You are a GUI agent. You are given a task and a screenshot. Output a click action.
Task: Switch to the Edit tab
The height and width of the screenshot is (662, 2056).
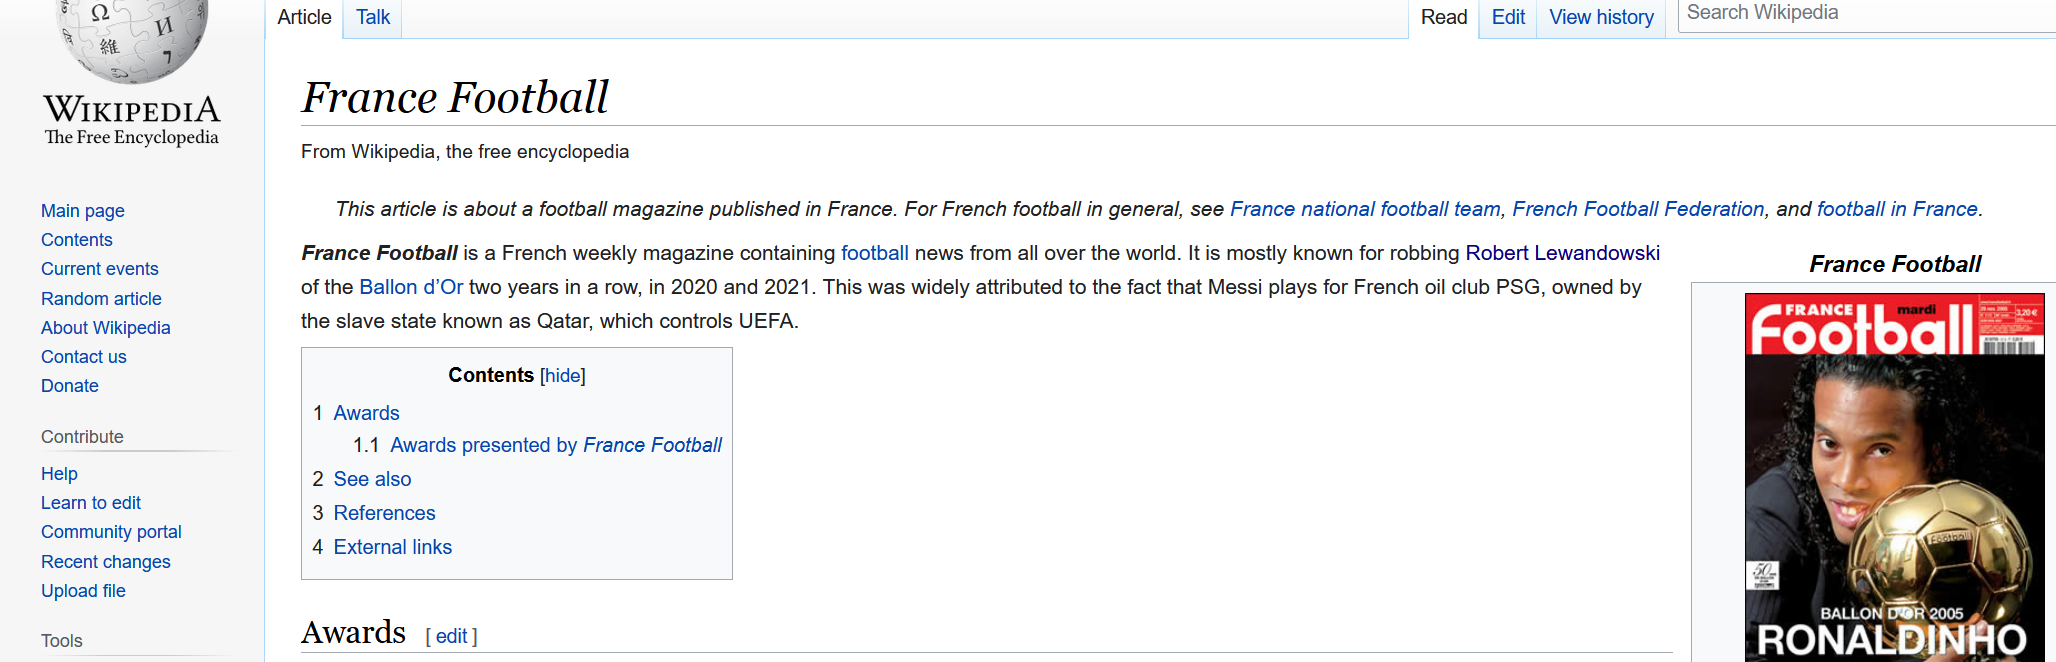(1507, 17)
